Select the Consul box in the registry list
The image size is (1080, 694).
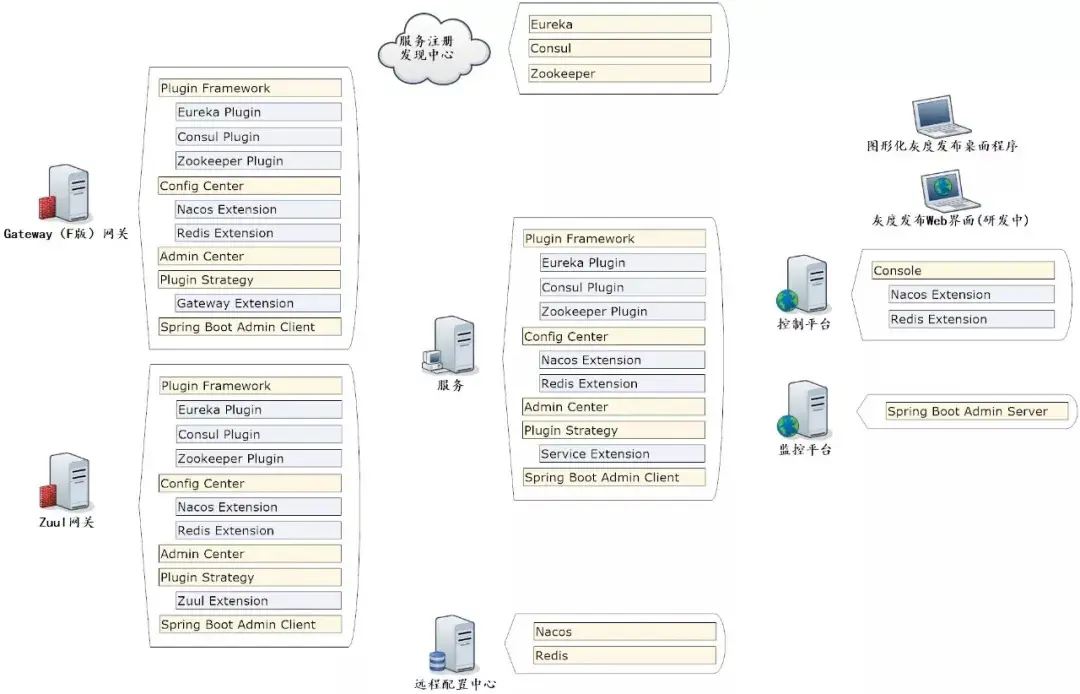tap(620, 48)
